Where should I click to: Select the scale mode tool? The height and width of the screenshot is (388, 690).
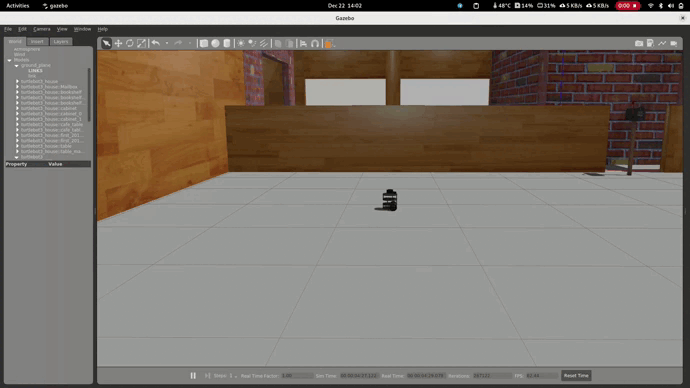[x=141, y=43]
